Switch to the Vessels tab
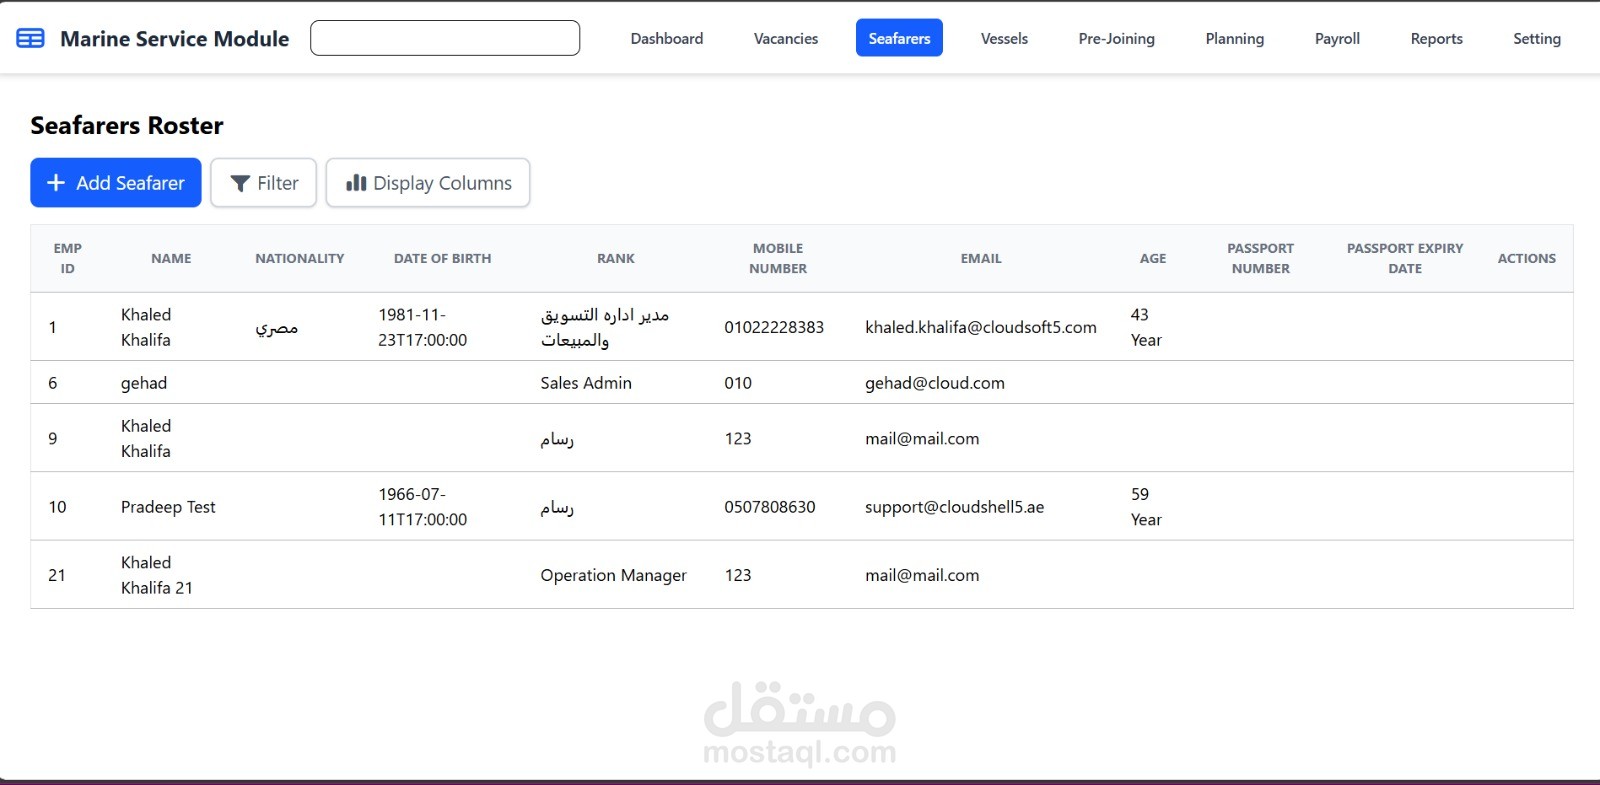This screenshot has width=1600, height=785. coord(1004,38)
